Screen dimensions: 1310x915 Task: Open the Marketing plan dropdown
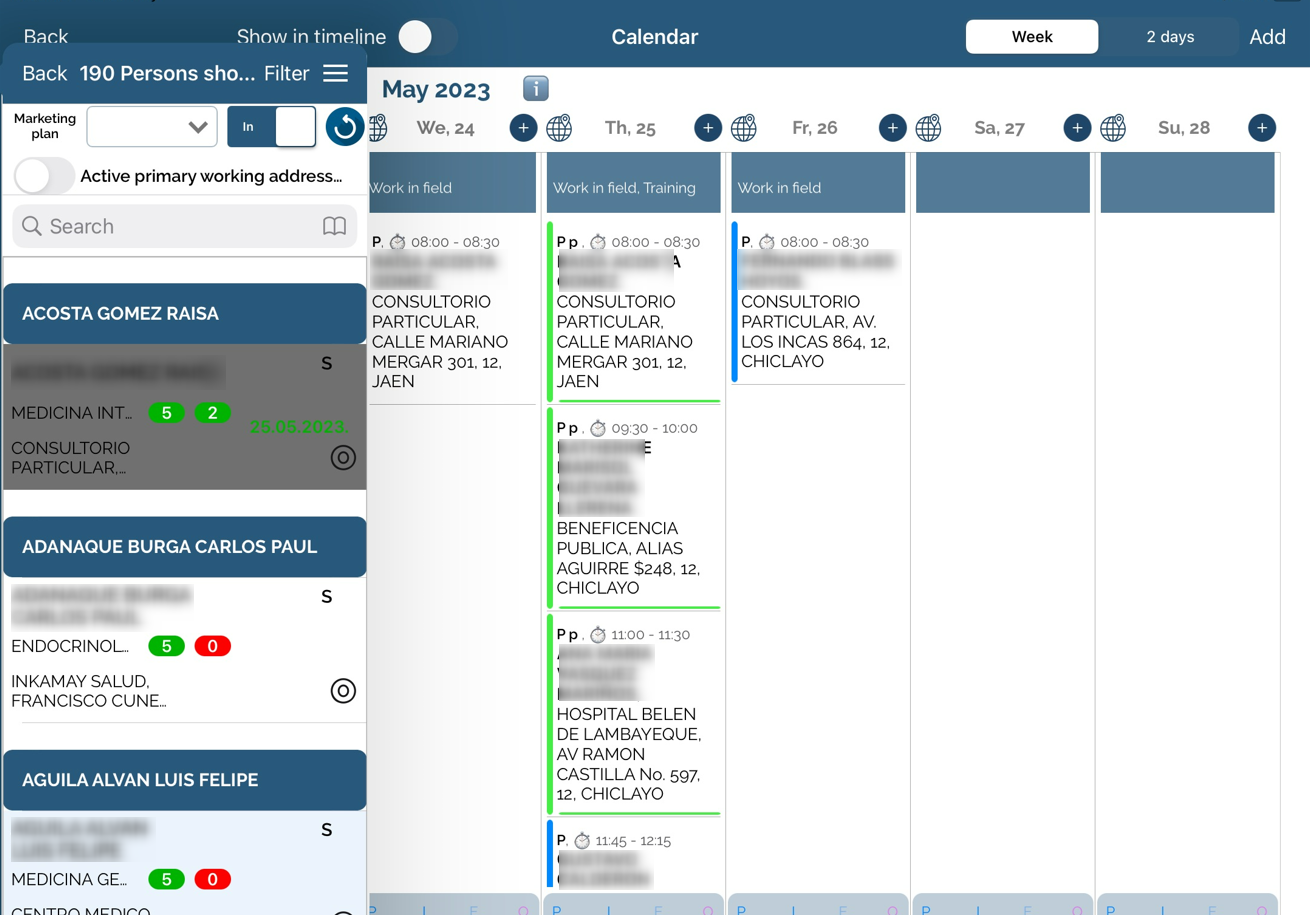pyautogui.click(x=152, y=127)
